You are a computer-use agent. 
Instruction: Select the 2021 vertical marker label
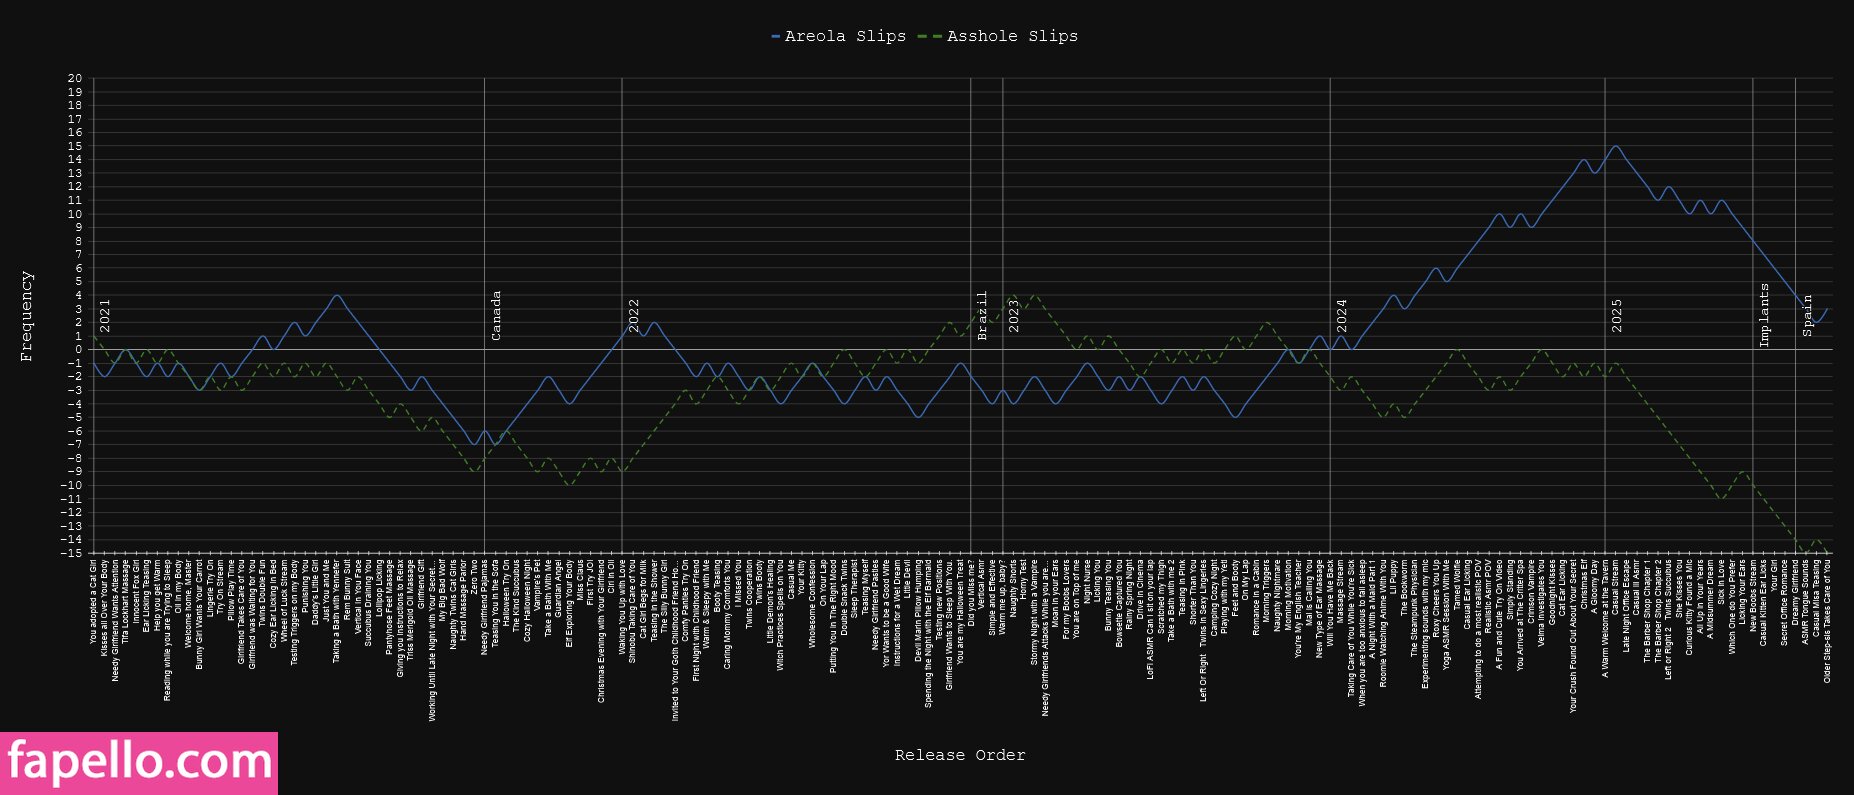[x=106, y=316]
